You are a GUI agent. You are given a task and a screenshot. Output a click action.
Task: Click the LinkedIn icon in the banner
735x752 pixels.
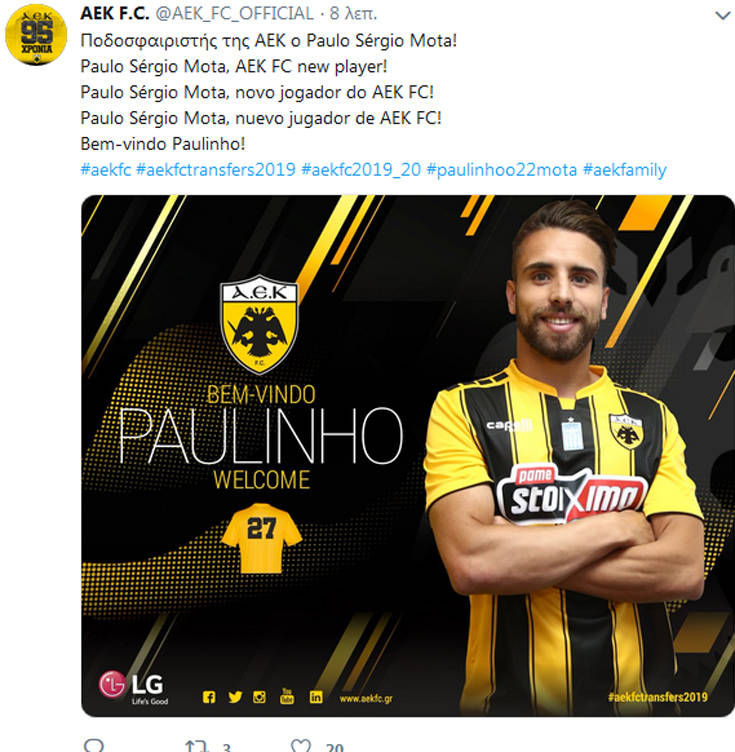[x=316, y=697]
